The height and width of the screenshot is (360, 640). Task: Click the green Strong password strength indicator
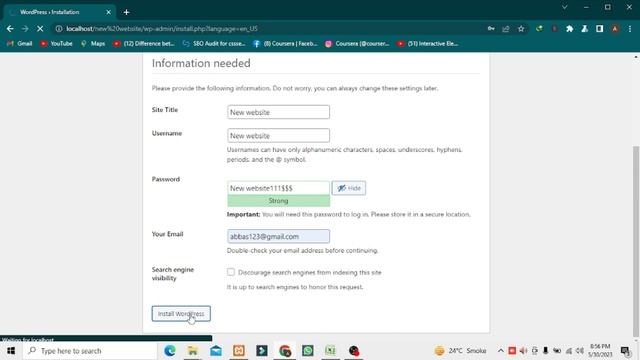(x=279, y=201)
